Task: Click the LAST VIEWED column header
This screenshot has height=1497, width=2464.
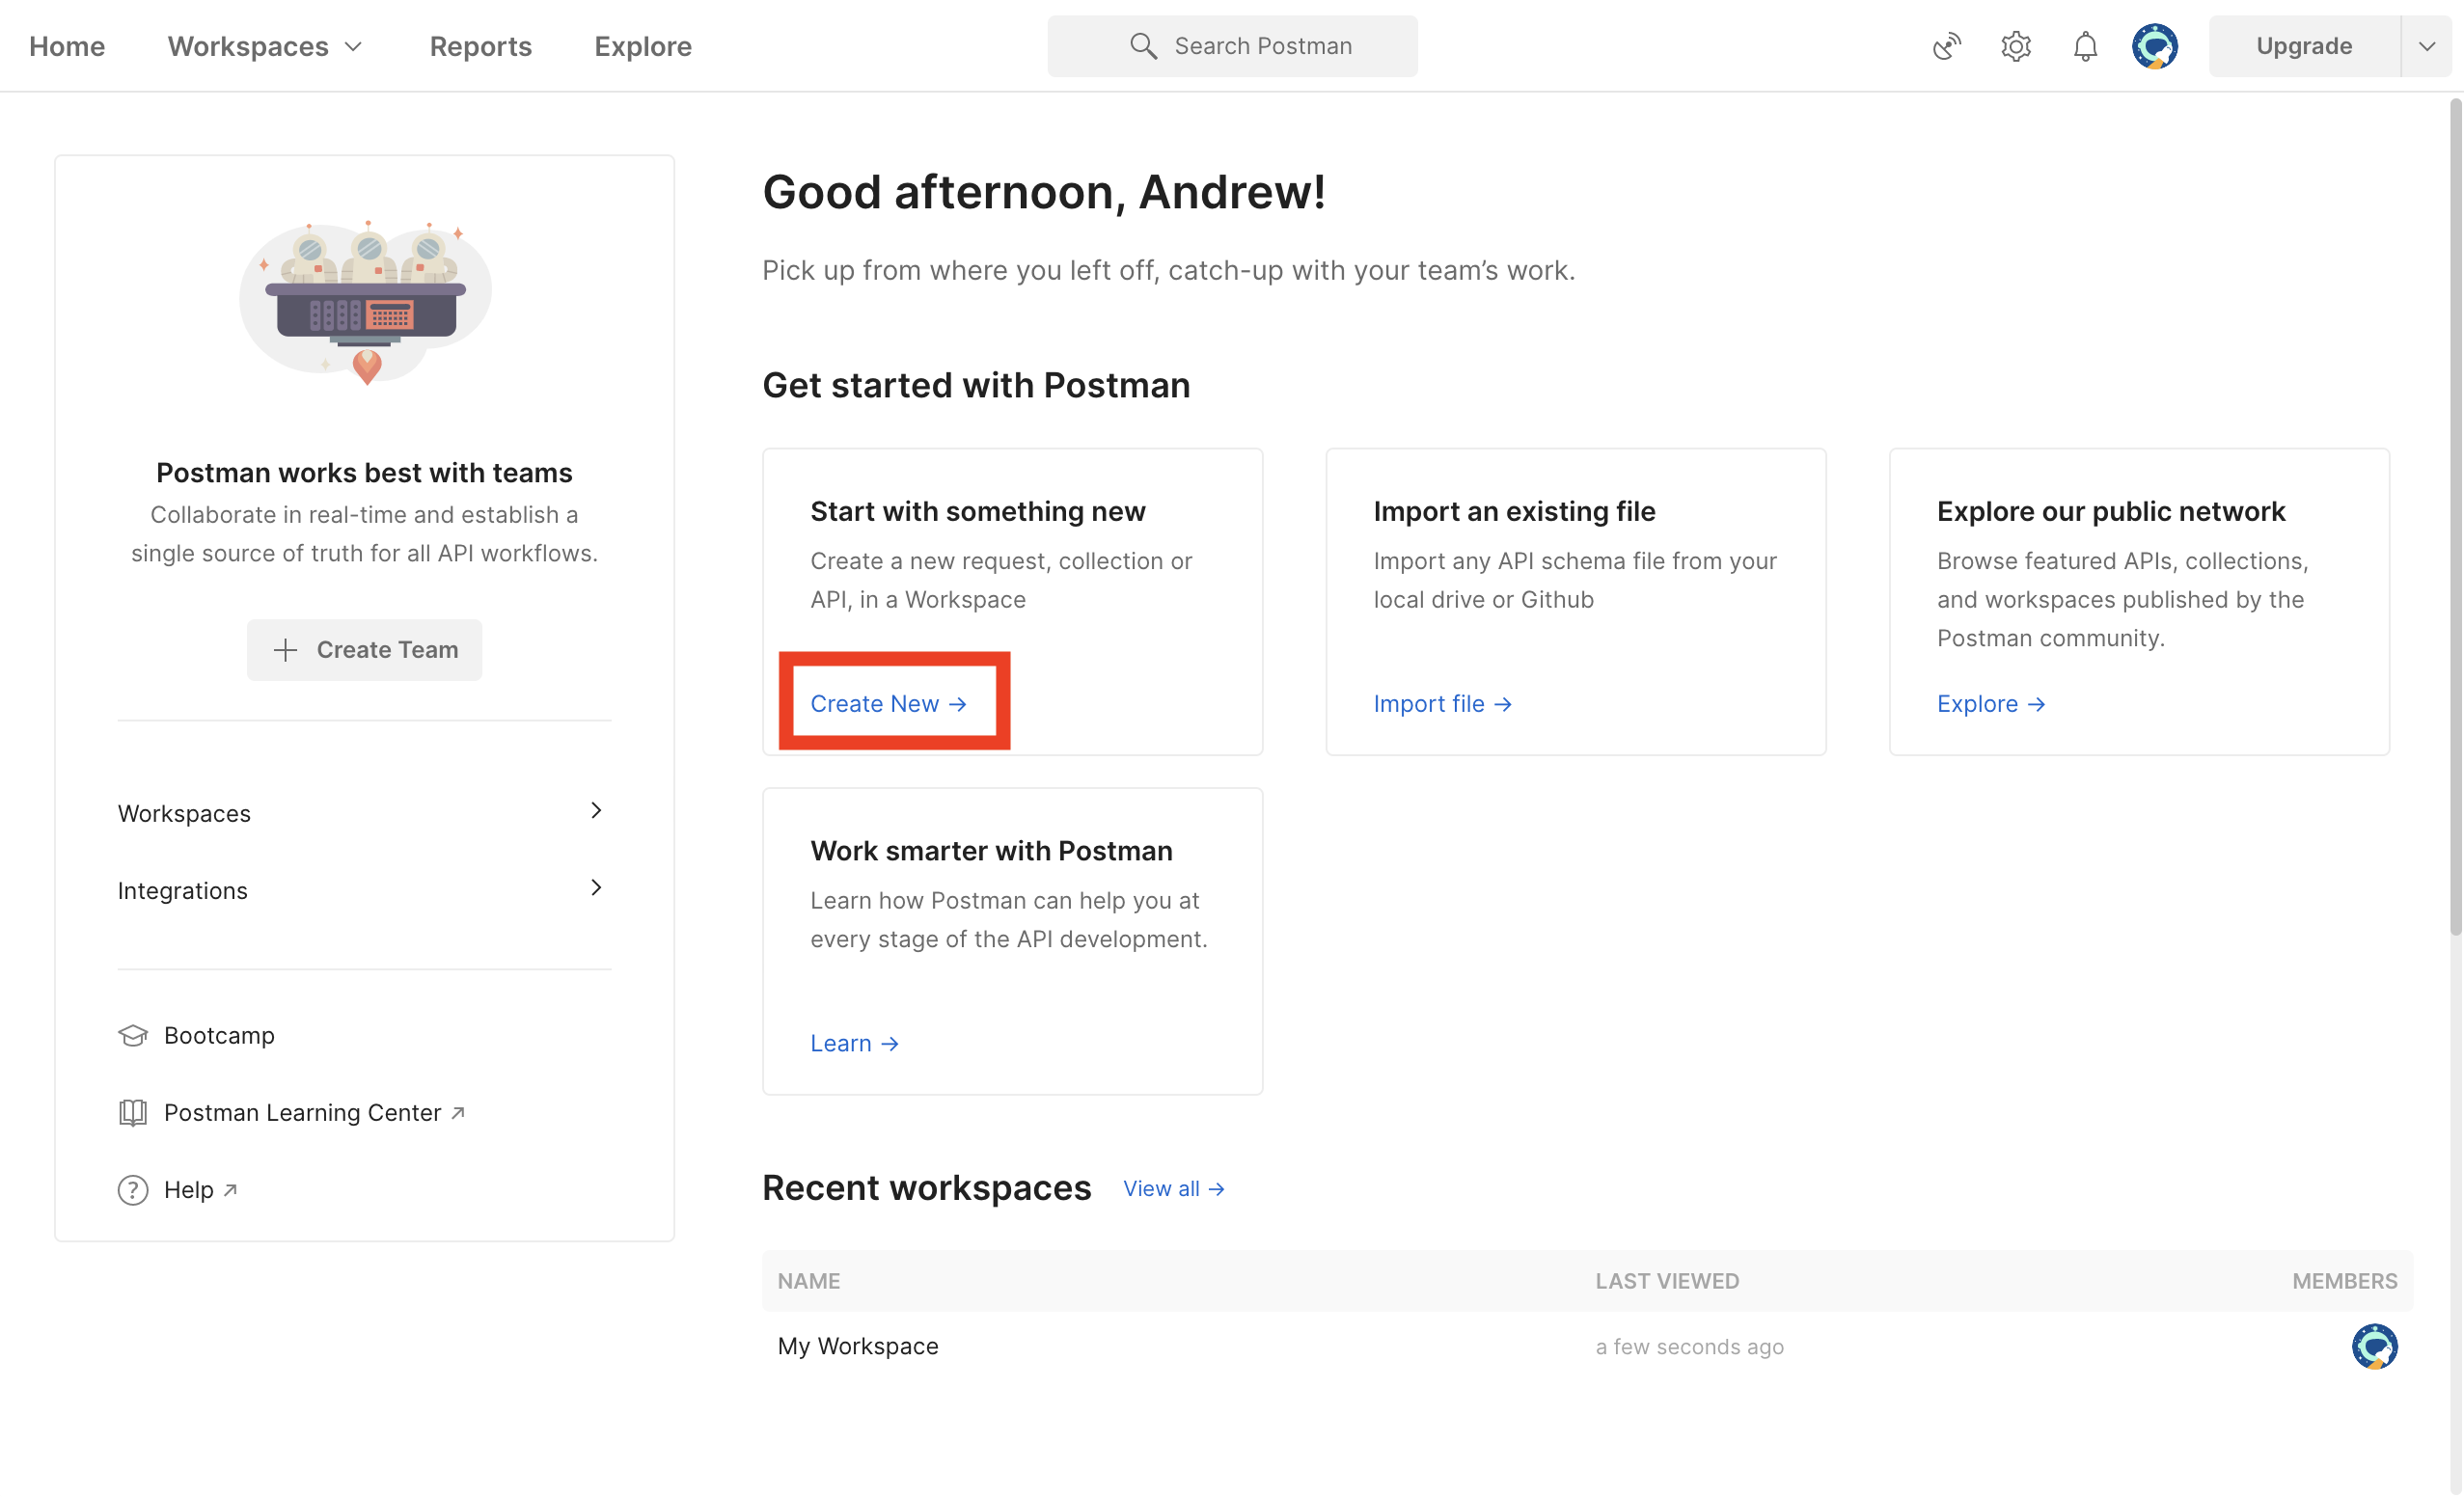Action: pos(1667,1281)
